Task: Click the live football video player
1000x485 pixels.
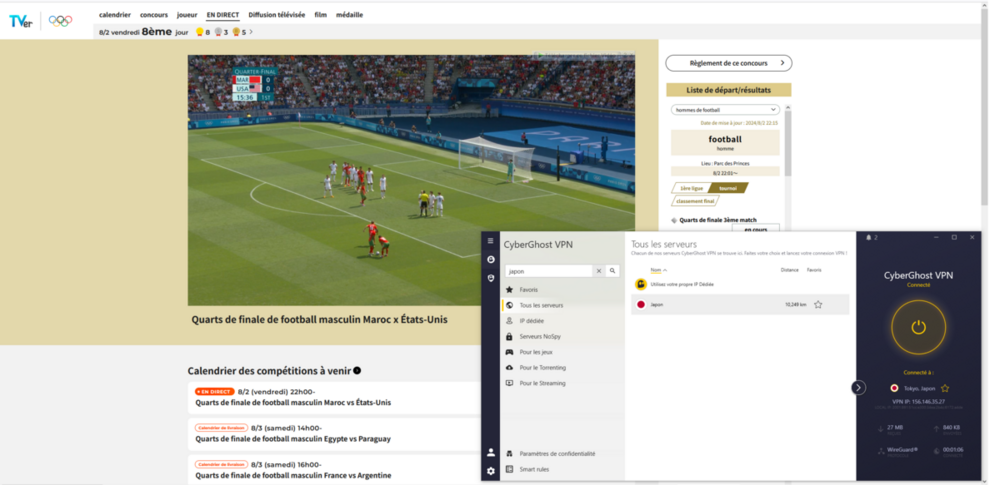Action: tap(411, 180)
